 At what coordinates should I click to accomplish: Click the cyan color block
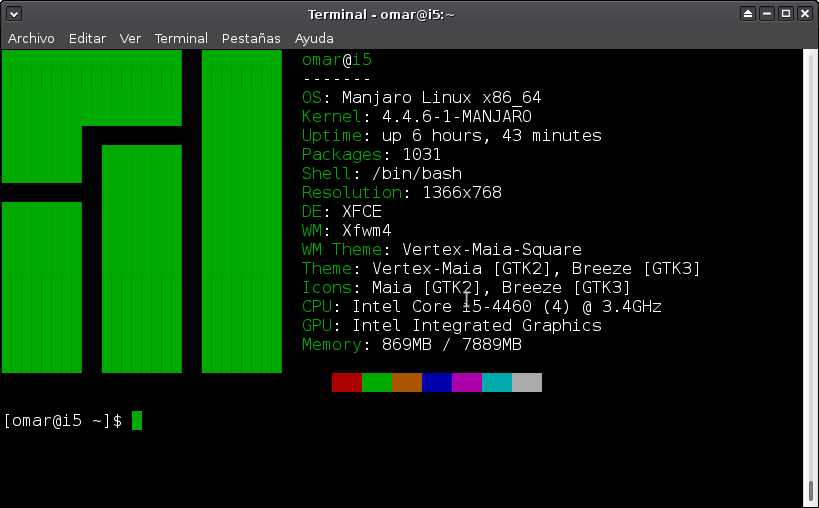tap(497, 382)
